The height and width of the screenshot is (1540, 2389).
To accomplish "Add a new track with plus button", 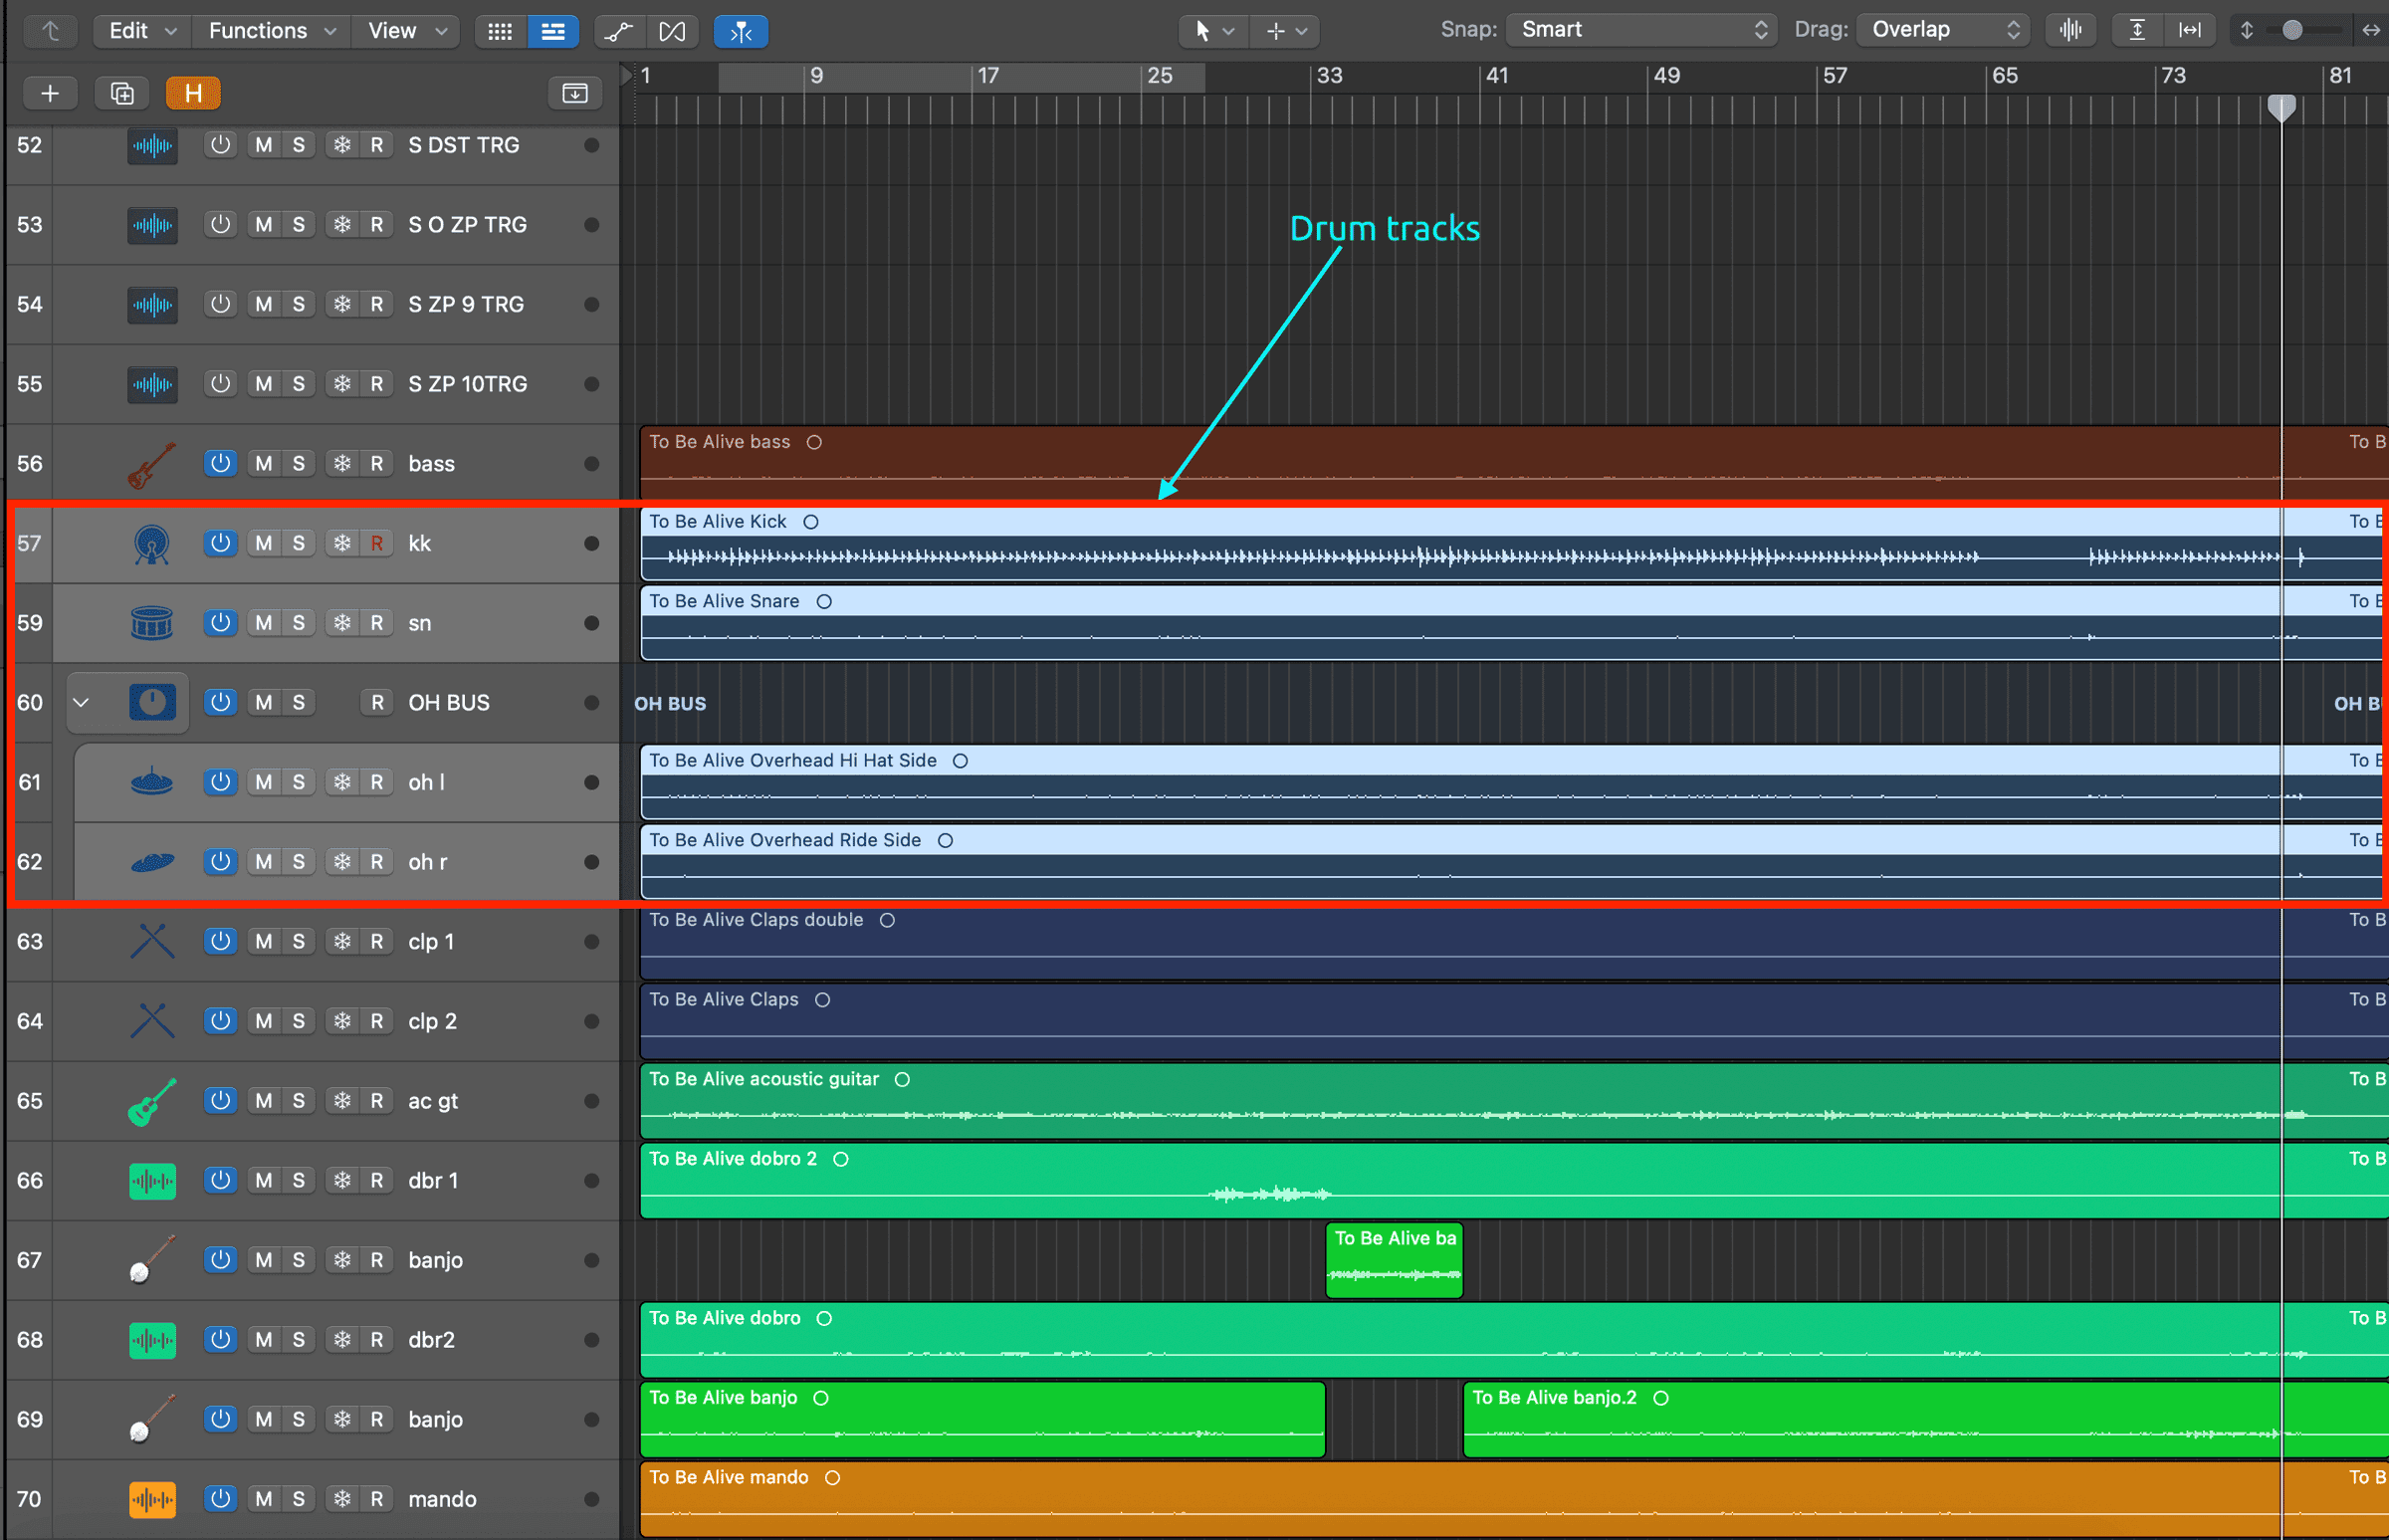I will (x=50, y=93).
